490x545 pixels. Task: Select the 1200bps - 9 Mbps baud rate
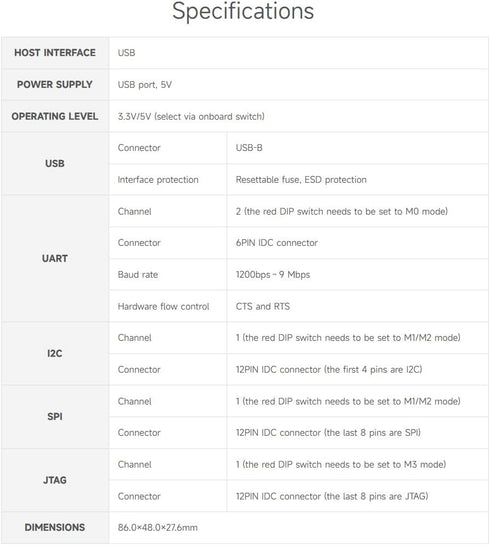(x=273, y=275)
